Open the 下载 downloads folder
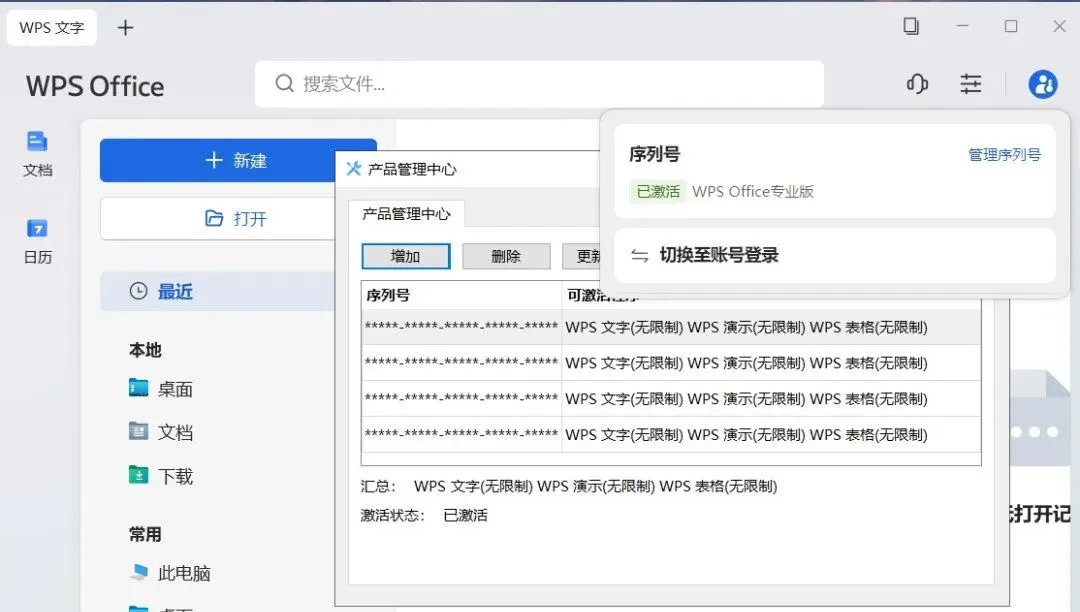 click(161, 476)
